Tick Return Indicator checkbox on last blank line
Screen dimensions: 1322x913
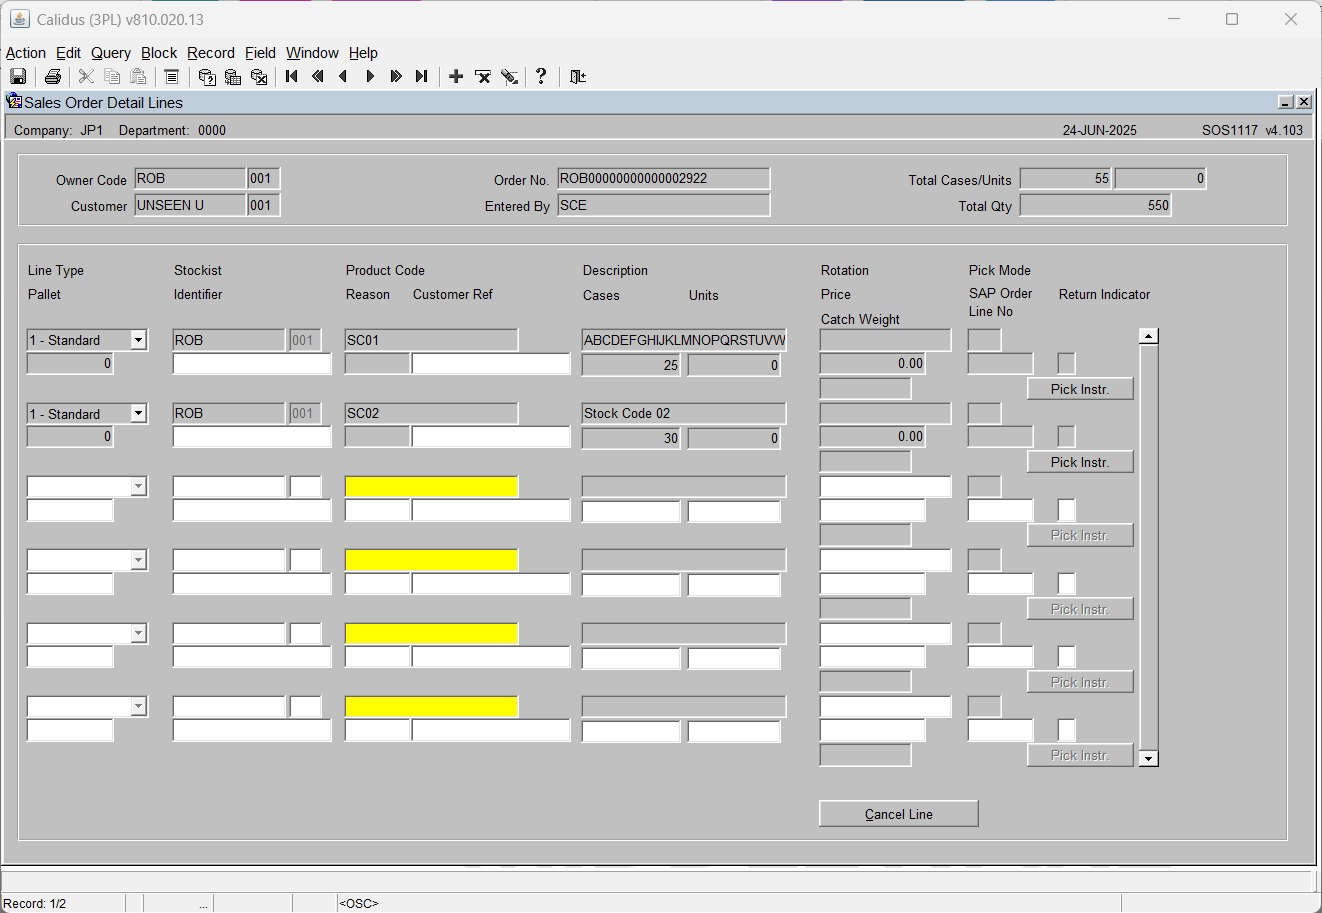click(1067, 730)
